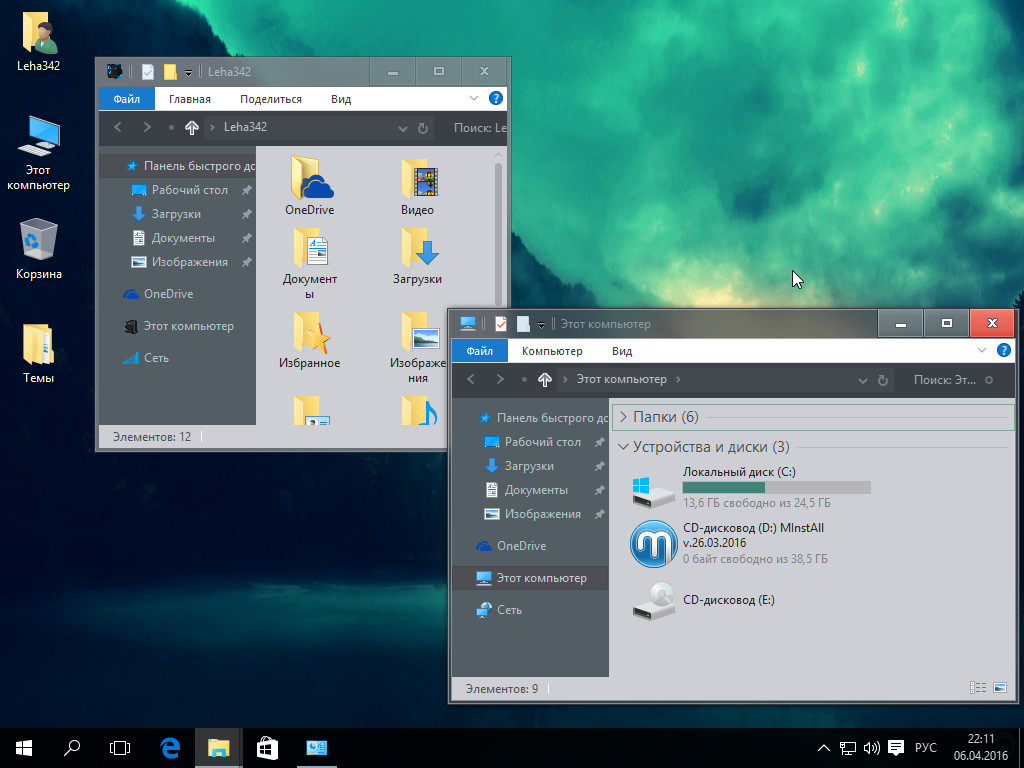Unpin Рабочий стол in the Leha342 sidebar

click(x=246, y=190)
